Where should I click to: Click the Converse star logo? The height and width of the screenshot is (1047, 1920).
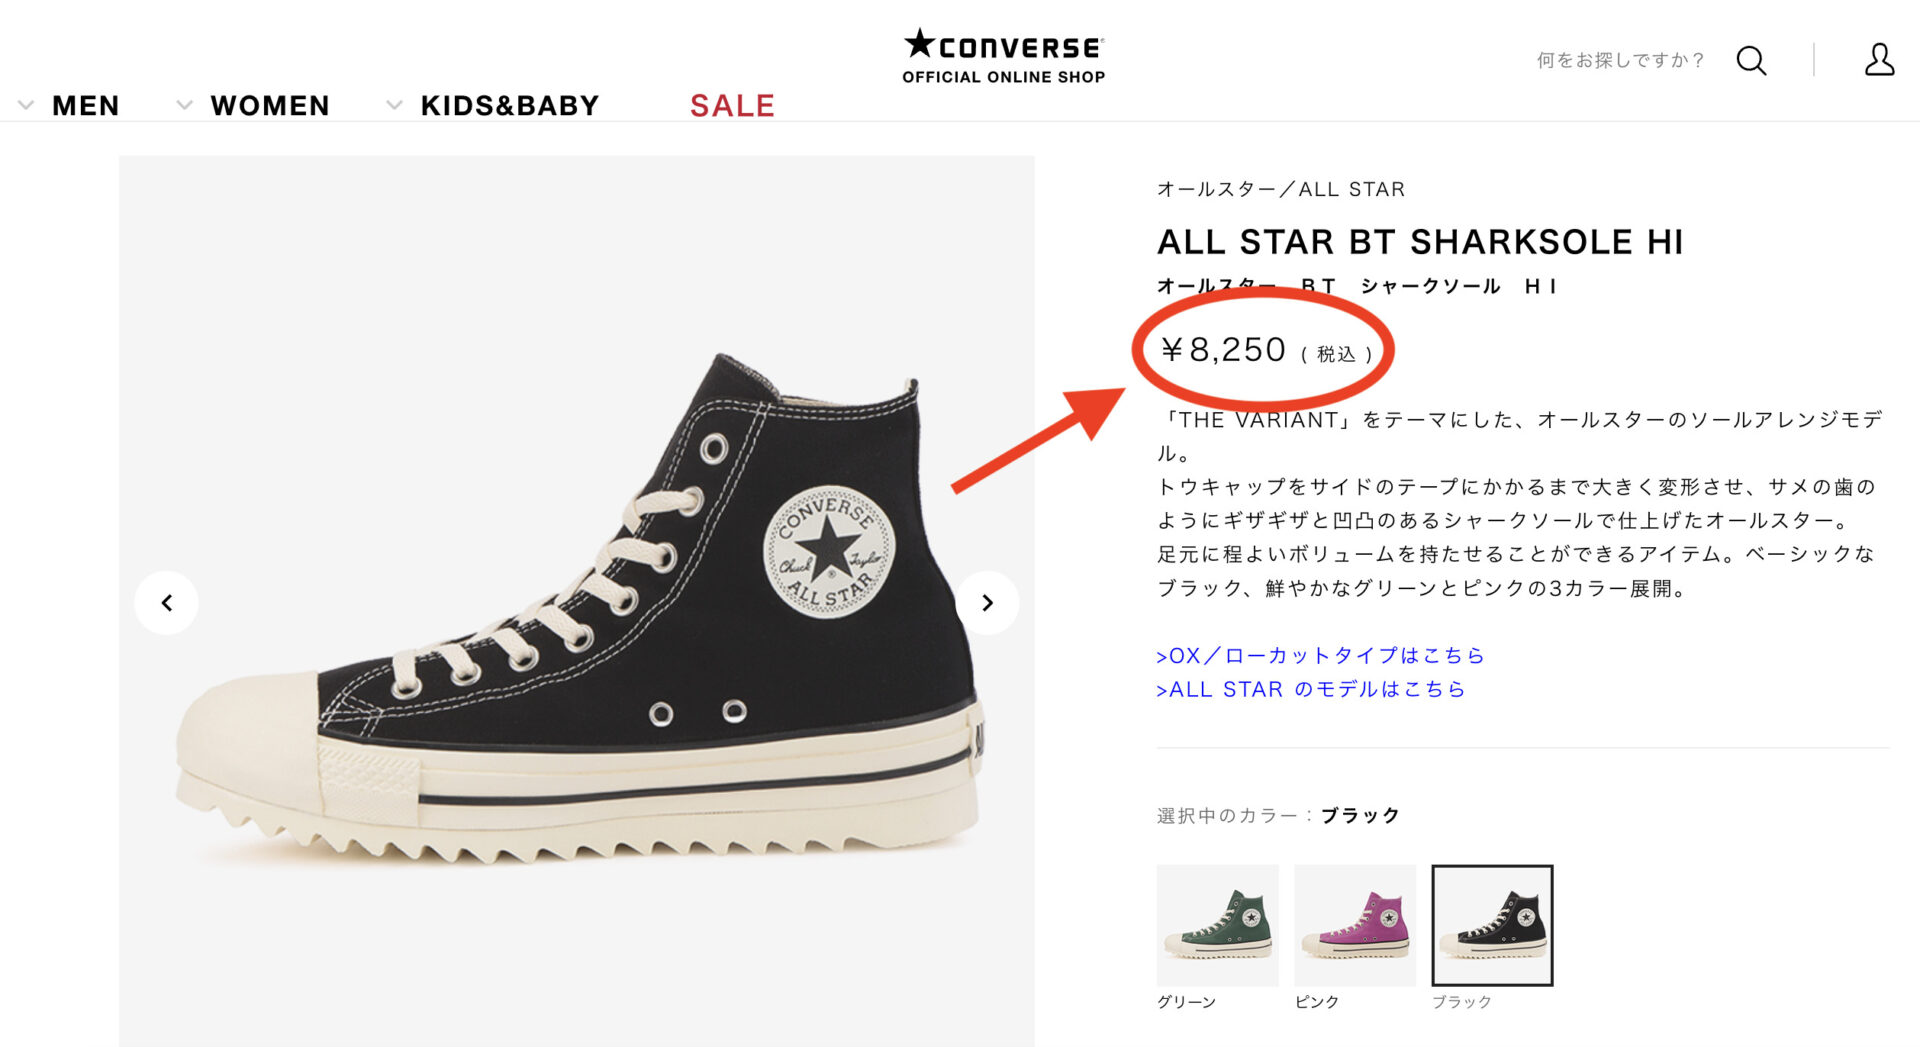(1003, 45)
